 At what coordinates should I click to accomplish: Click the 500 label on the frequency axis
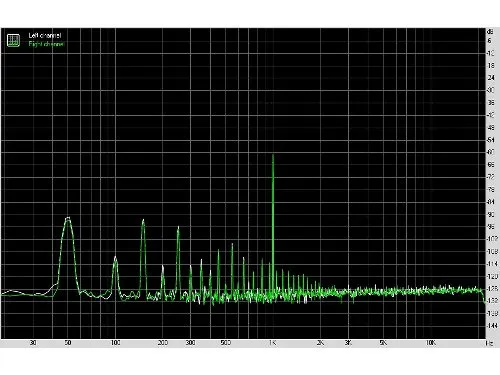[x=226, y=343]
